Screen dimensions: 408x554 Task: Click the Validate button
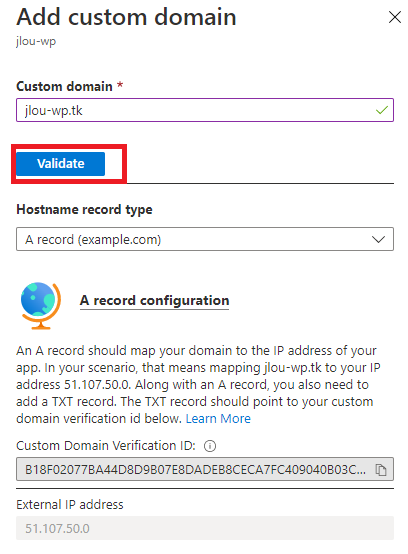[x=60, y=164]
